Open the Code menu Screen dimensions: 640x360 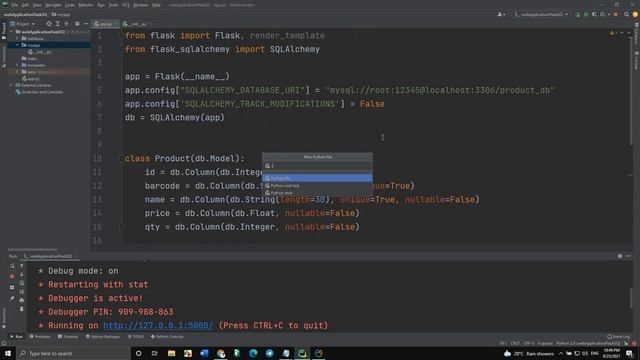coord(69,5)
